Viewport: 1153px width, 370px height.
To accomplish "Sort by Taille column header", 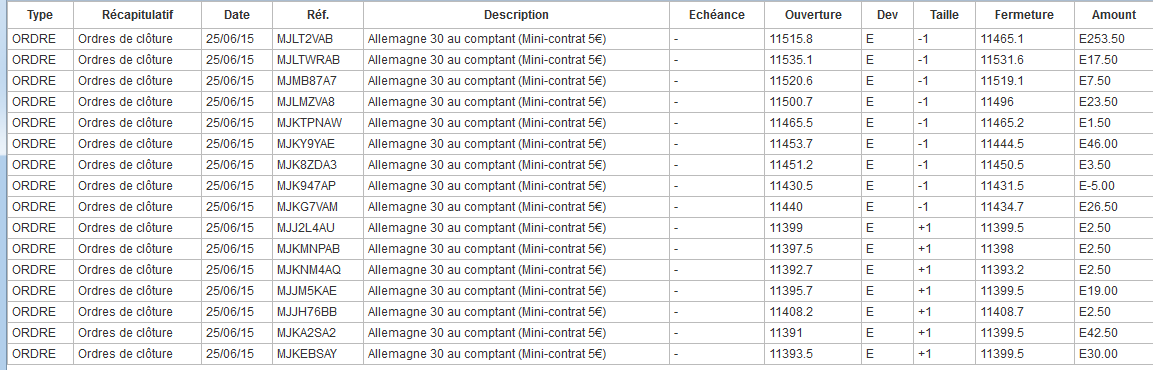I will tap(944, 15).
